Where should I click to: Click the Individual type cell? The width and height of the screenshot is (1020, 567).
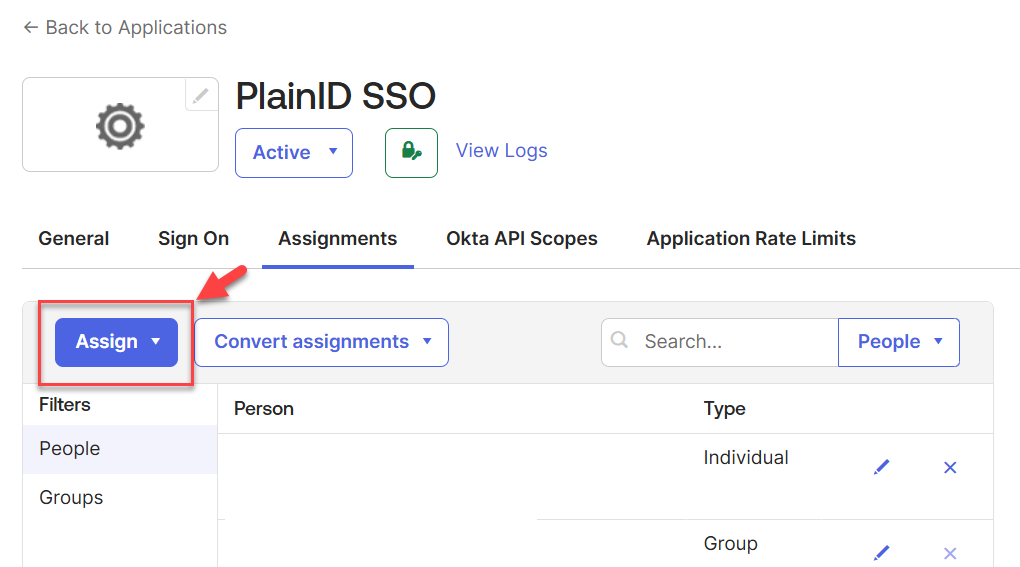click(x=745, y=458)
